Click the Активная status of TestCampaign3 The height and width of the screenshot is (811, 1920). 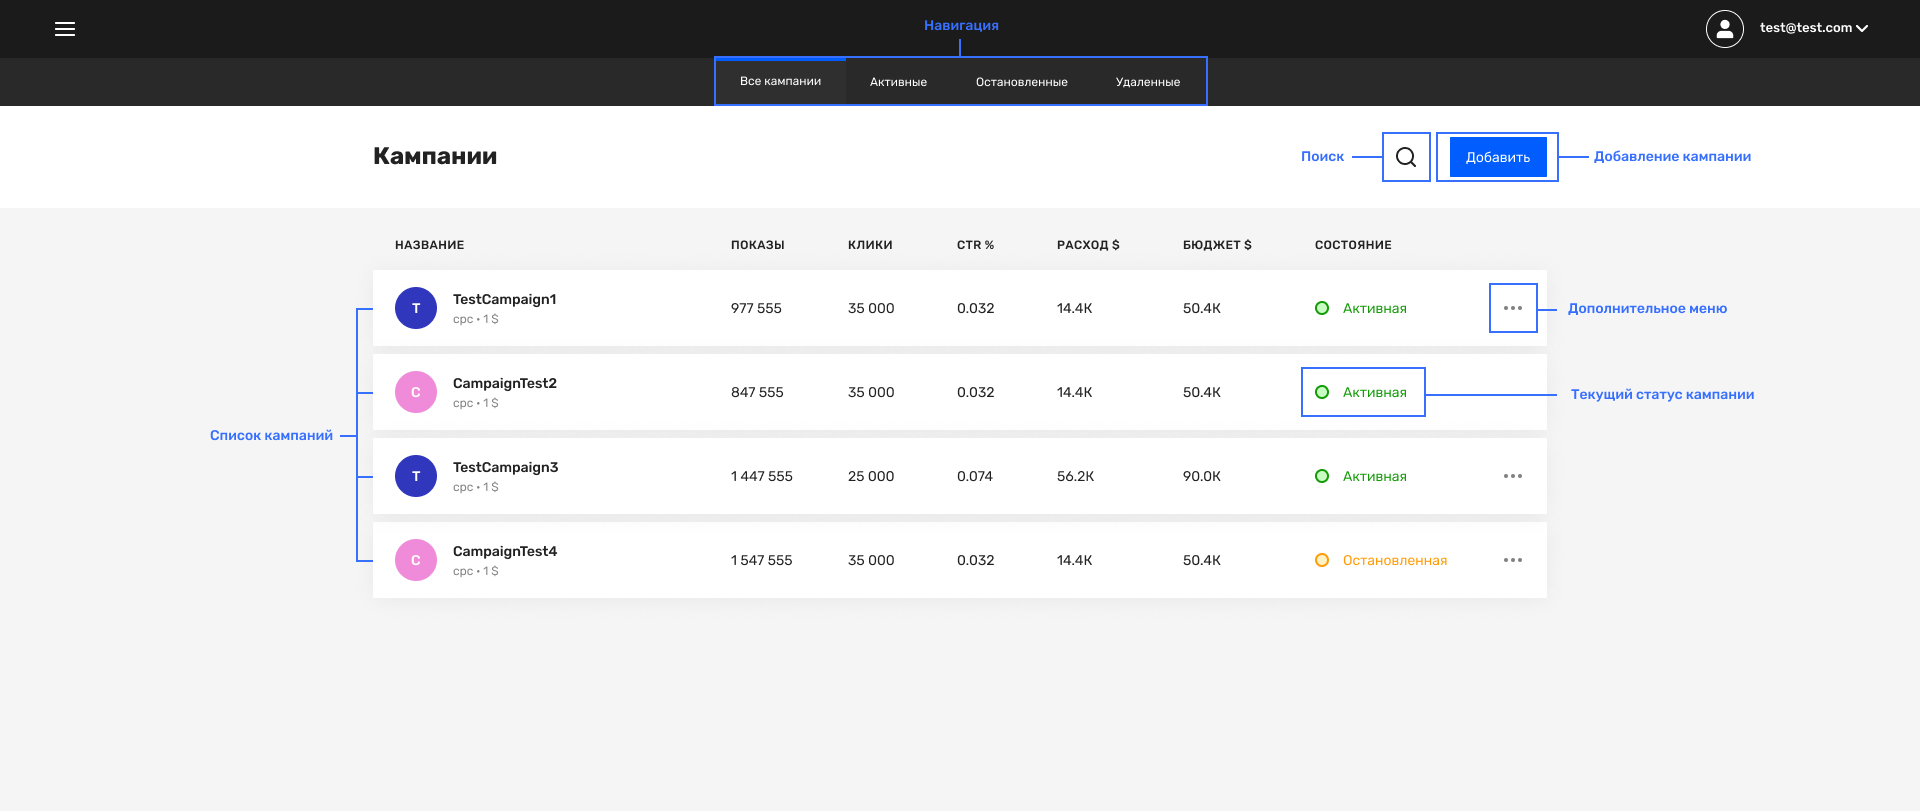point(1361,476)
